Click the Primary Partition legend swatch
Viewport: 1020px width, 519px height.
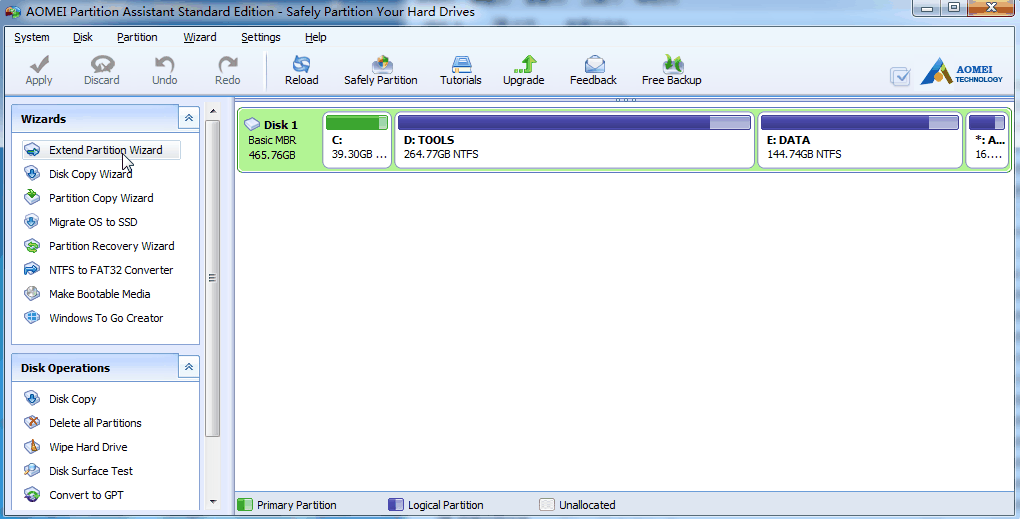click(245, 505)
